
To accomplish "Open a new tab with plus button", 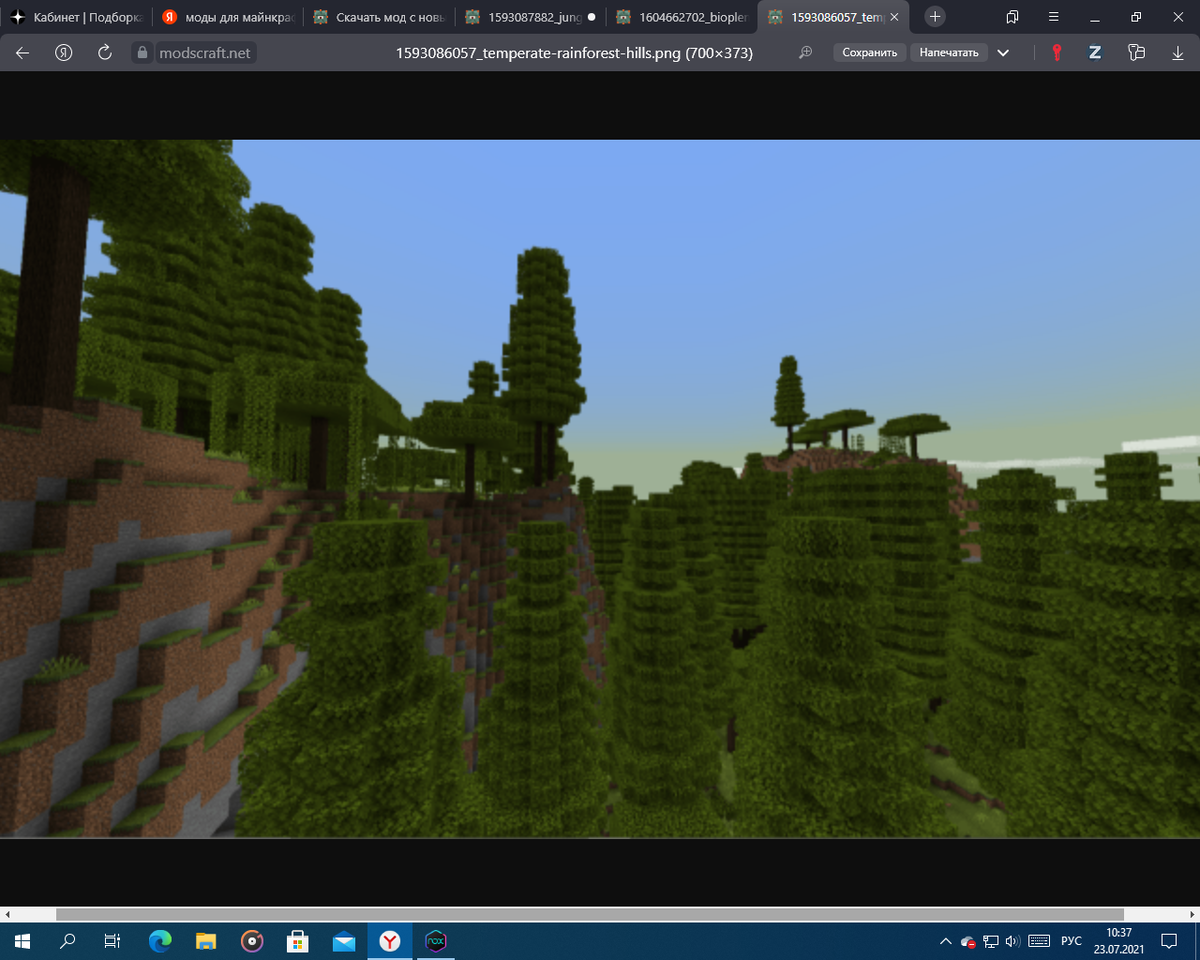I will pyautogui.click(x=934, y=17).
